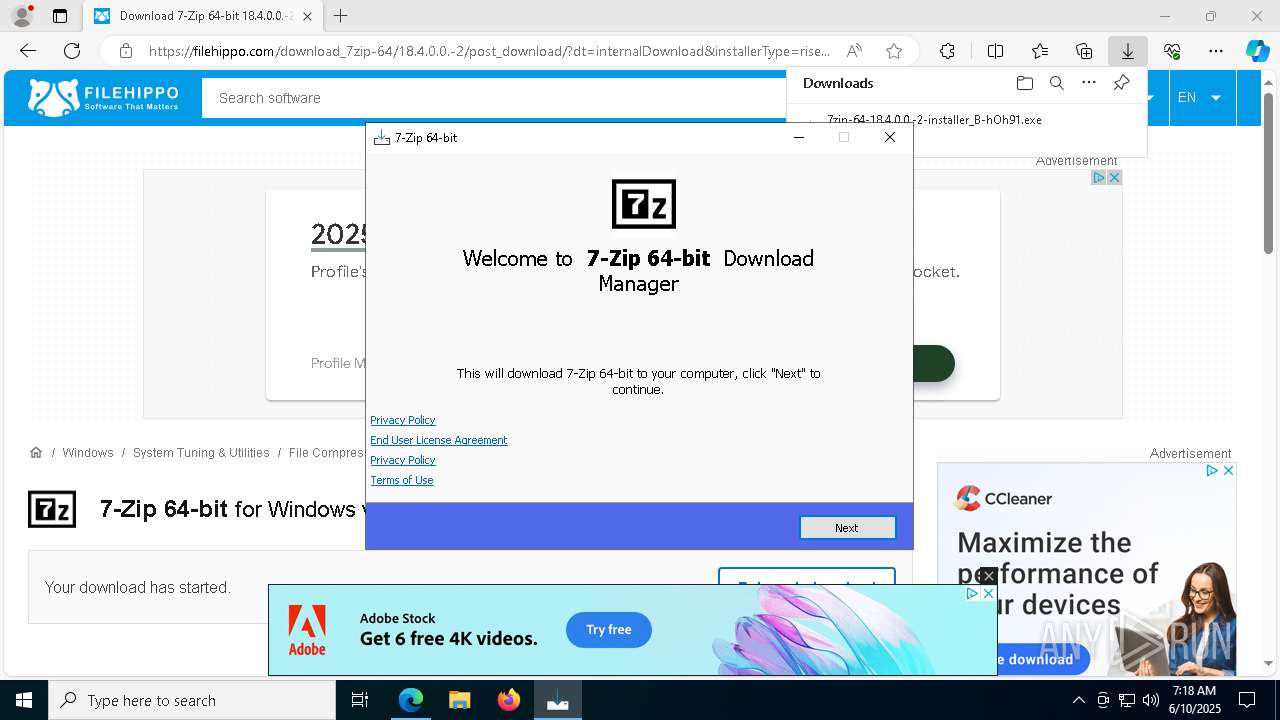Open the System Tuning & Utilities breadcrumb

(201, 453)
